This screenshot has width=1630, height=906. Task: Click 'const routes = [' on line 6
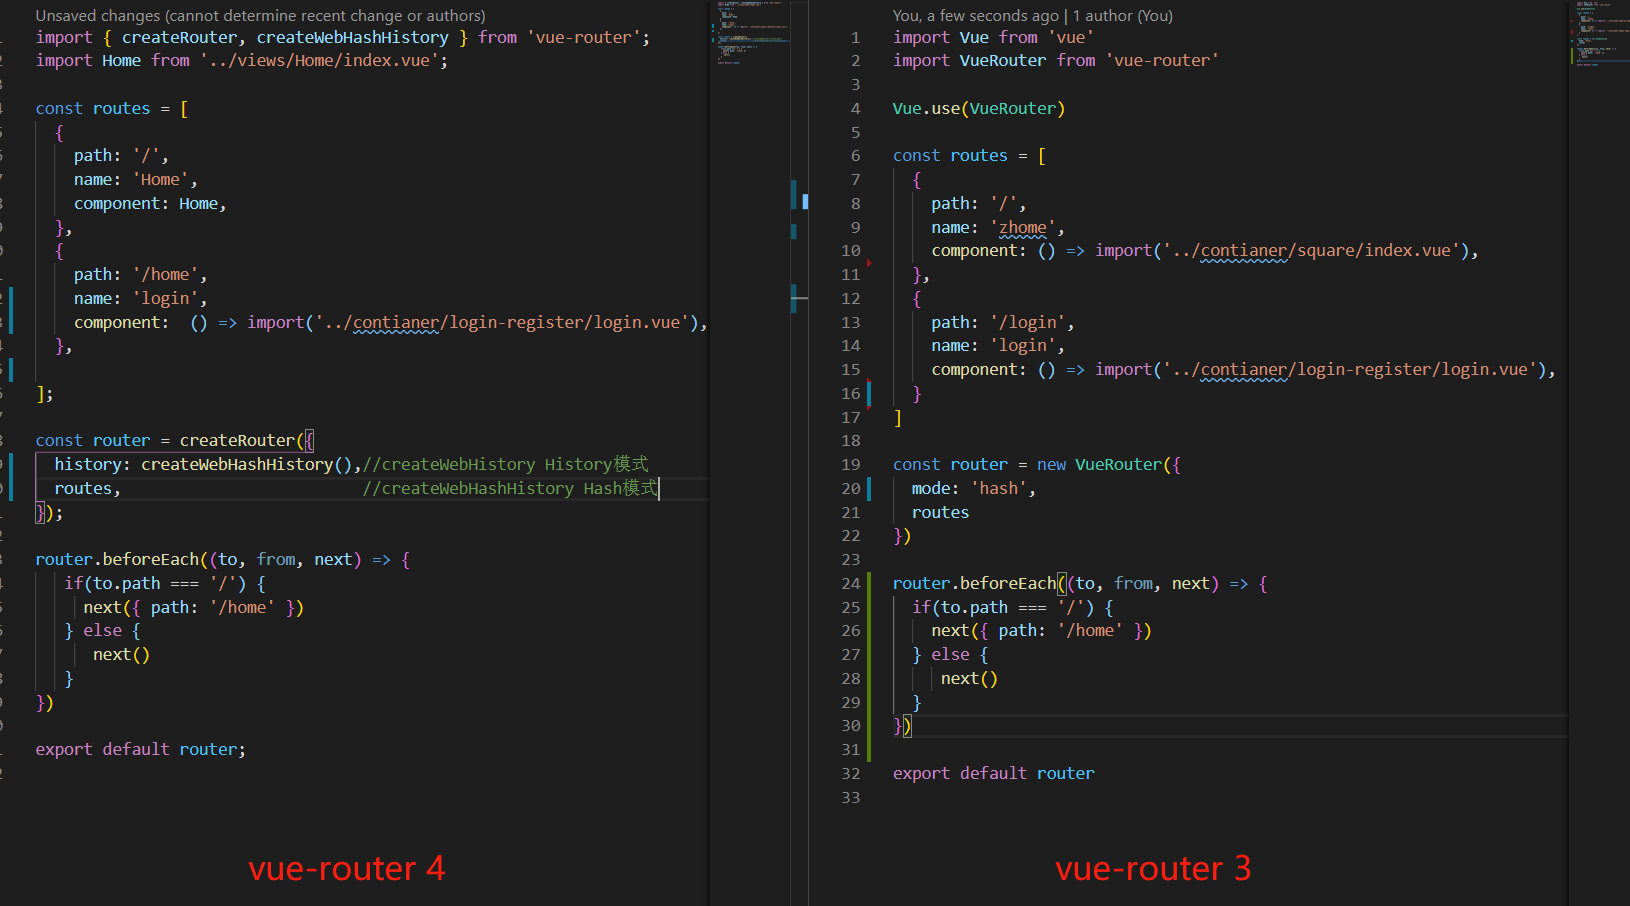970,156
